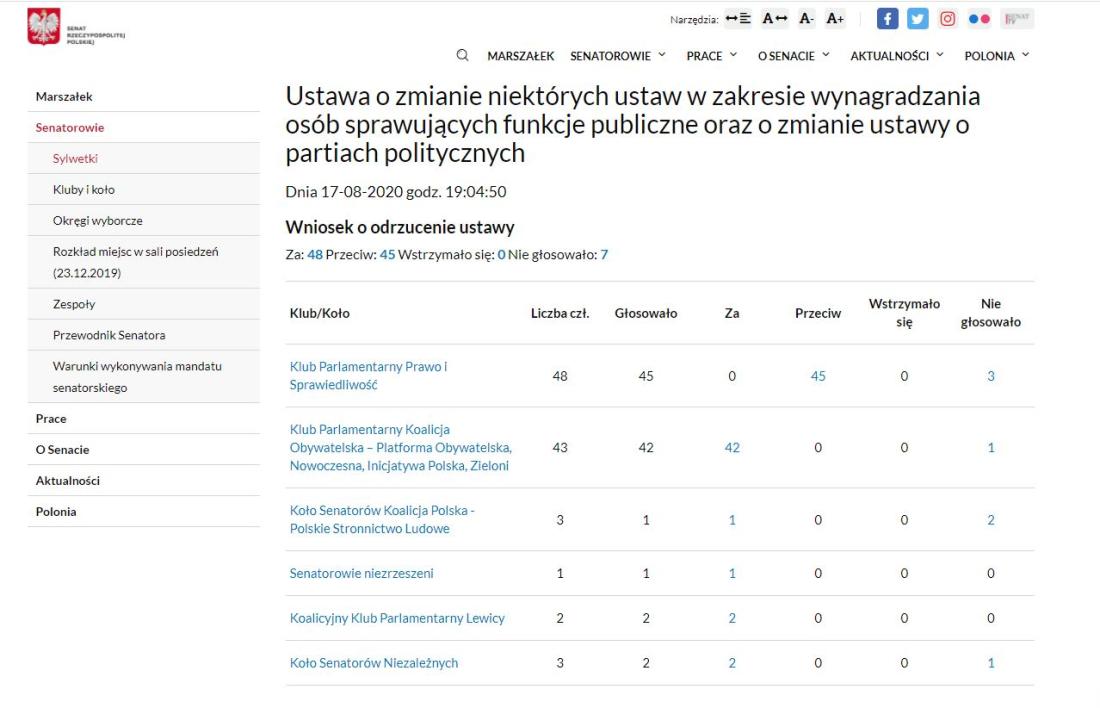Expand the Polonia menu chevron
Image resolution: width=1100 pixels, height=708 pixels.
1026,55
